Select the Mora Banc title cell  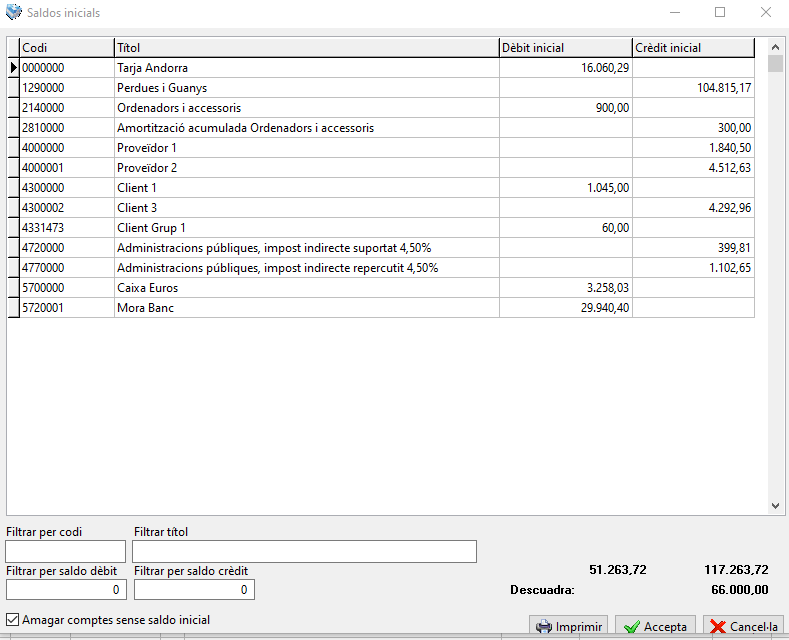[x=307, y=308]
